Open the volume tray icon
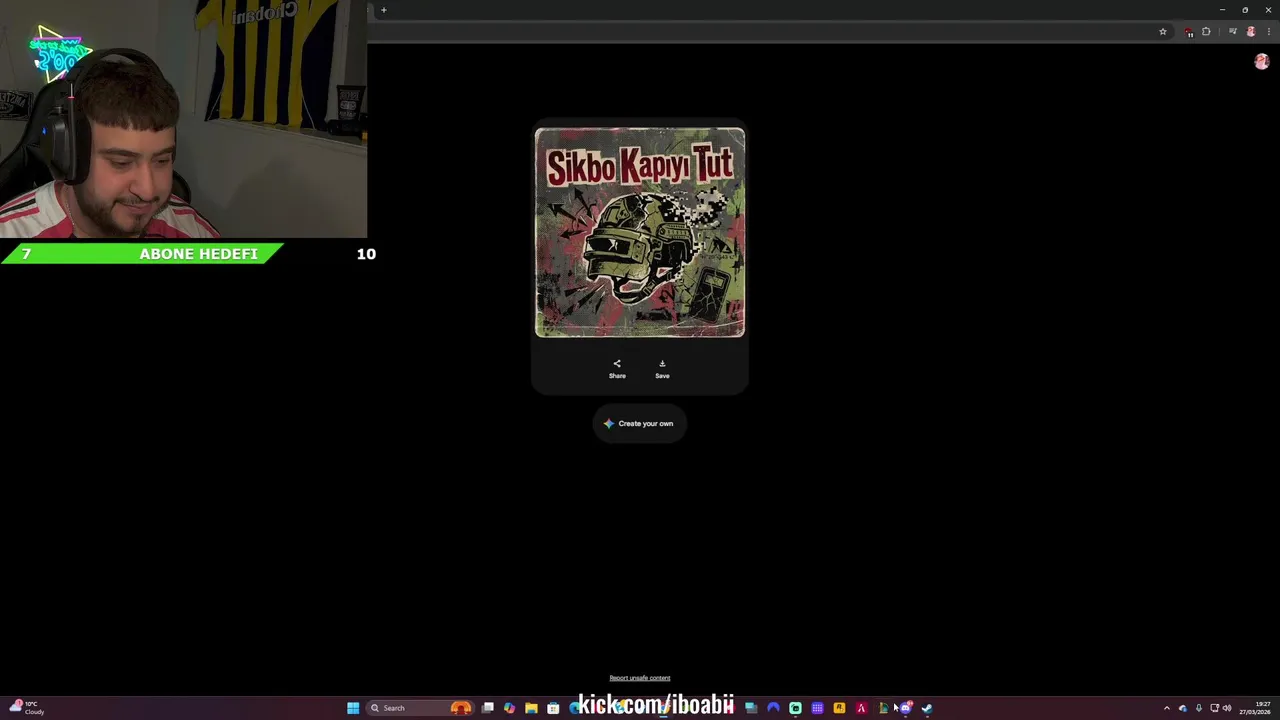This screenshot has height=720, width=1280. pyautogui.click(x=1227, y=708)
